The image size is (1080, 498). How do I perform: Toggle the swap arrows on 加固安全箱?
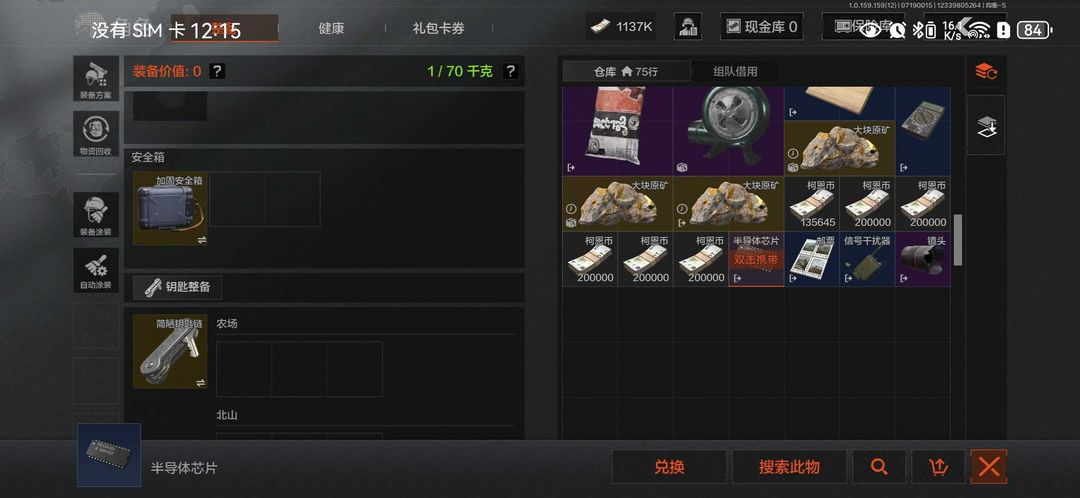click(201, 240)
